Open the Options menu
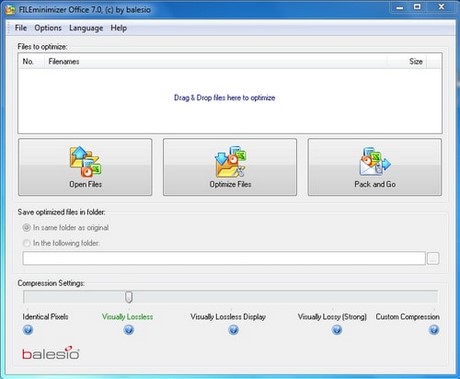Image resolution: width=460 pixels, height=379 pixels. tap(48, 28)
